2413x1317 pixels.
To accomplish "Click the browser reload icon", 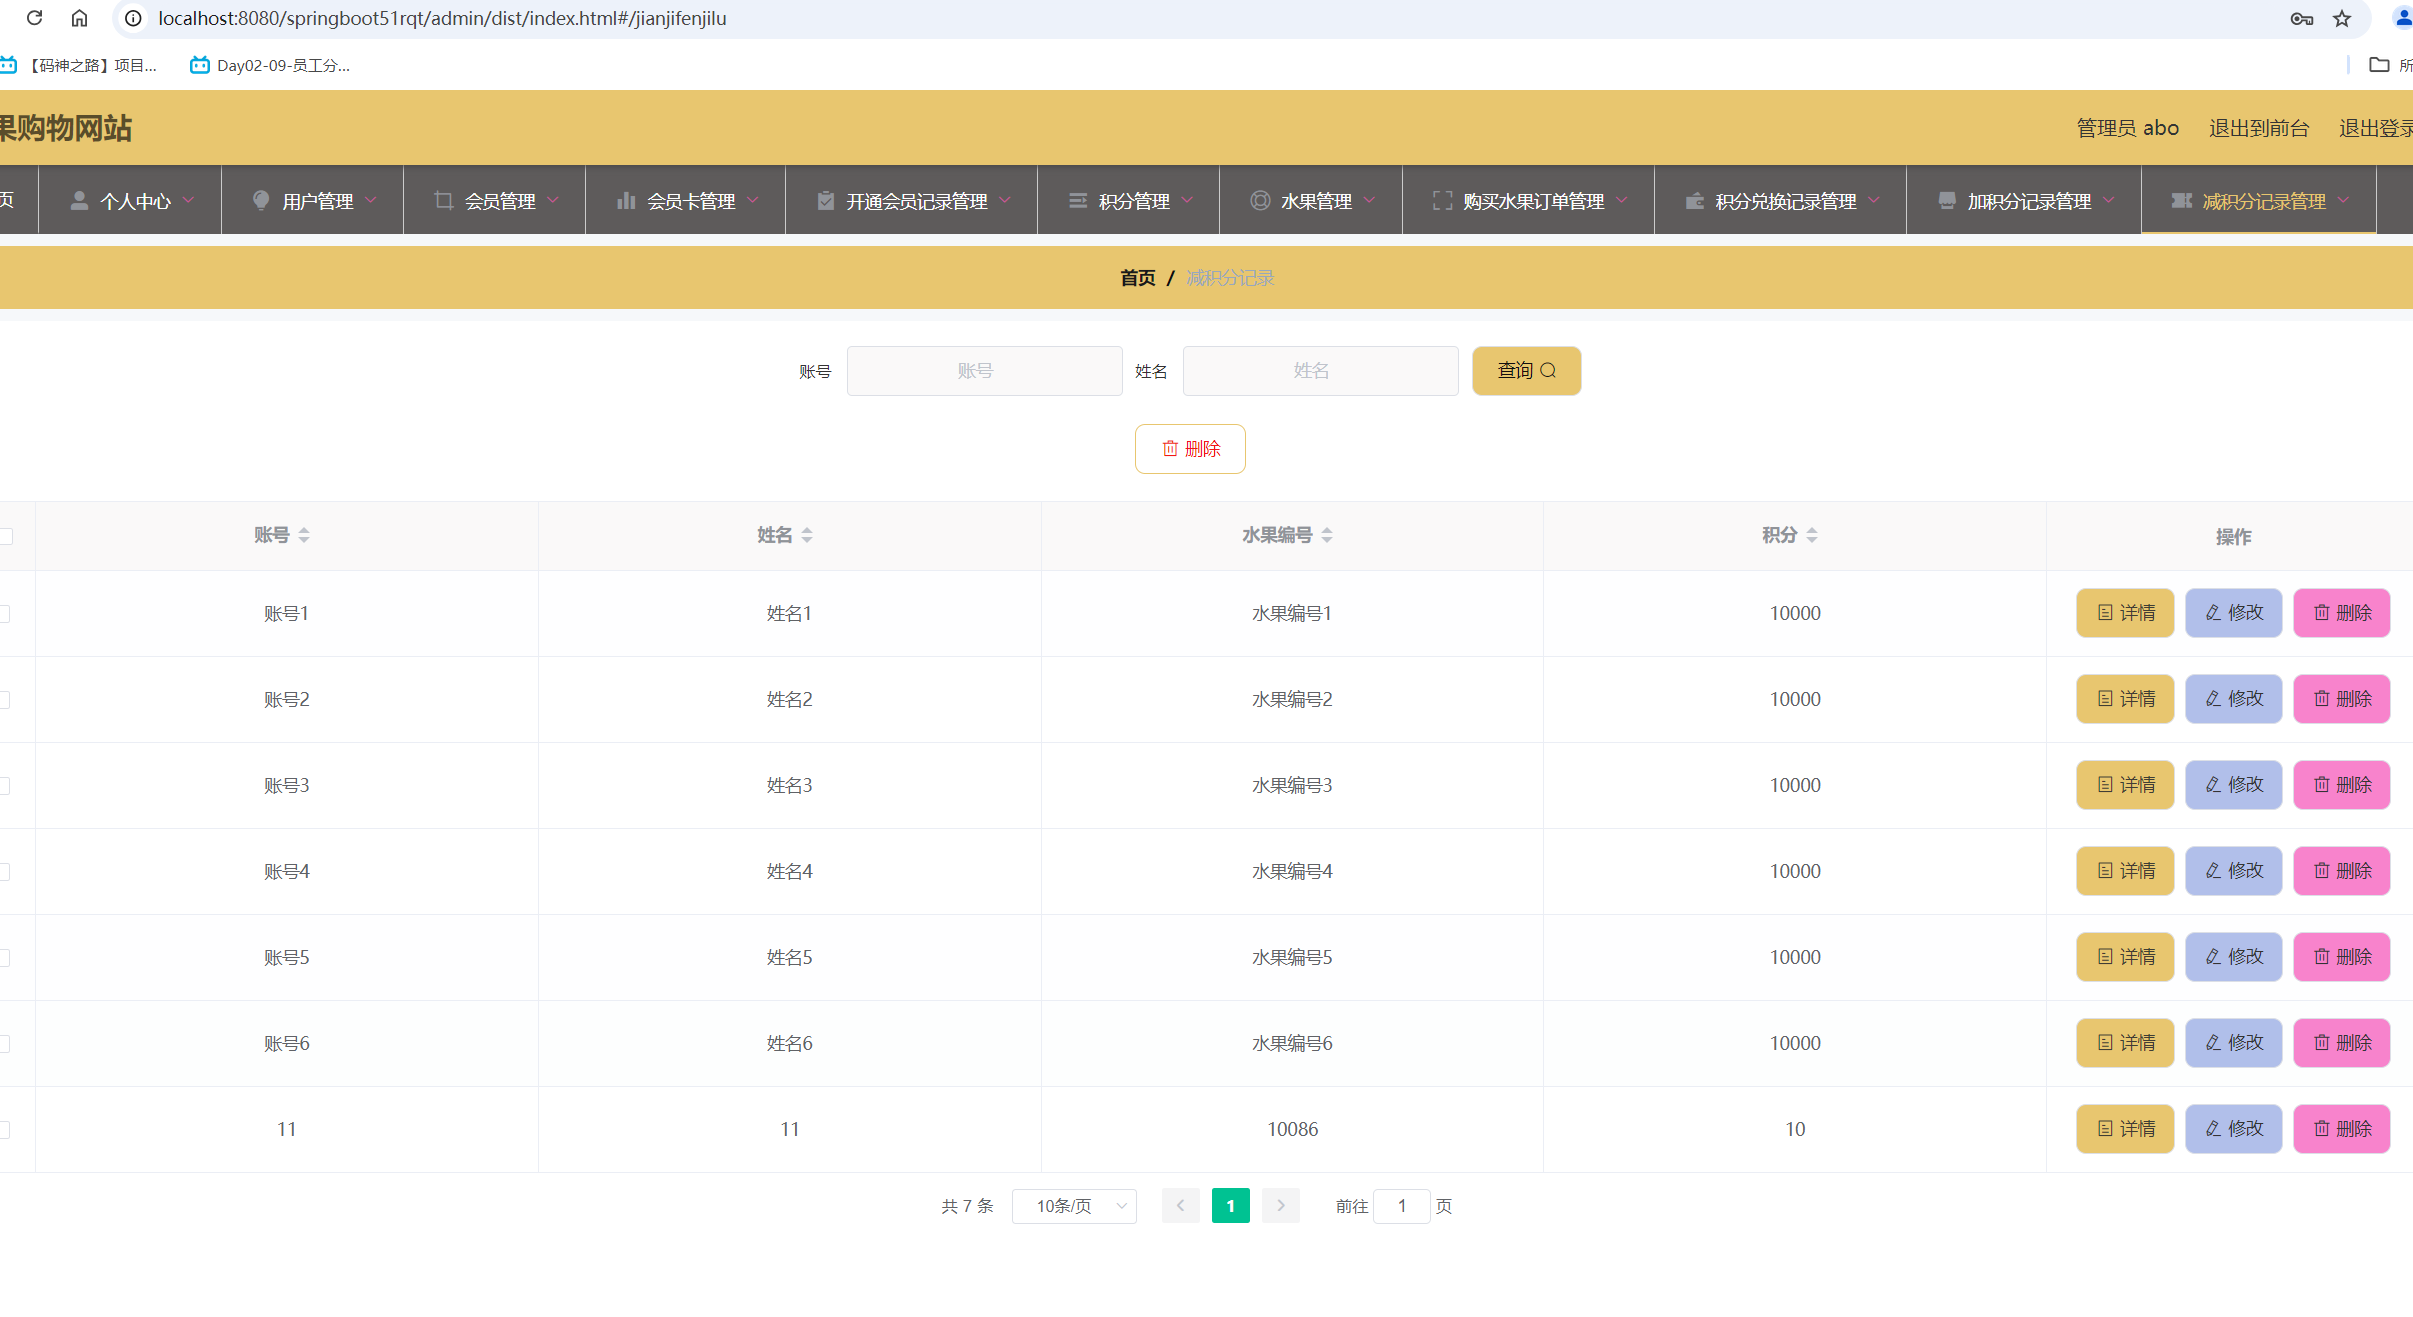I will pyautogui.click(x=34, y=18).
